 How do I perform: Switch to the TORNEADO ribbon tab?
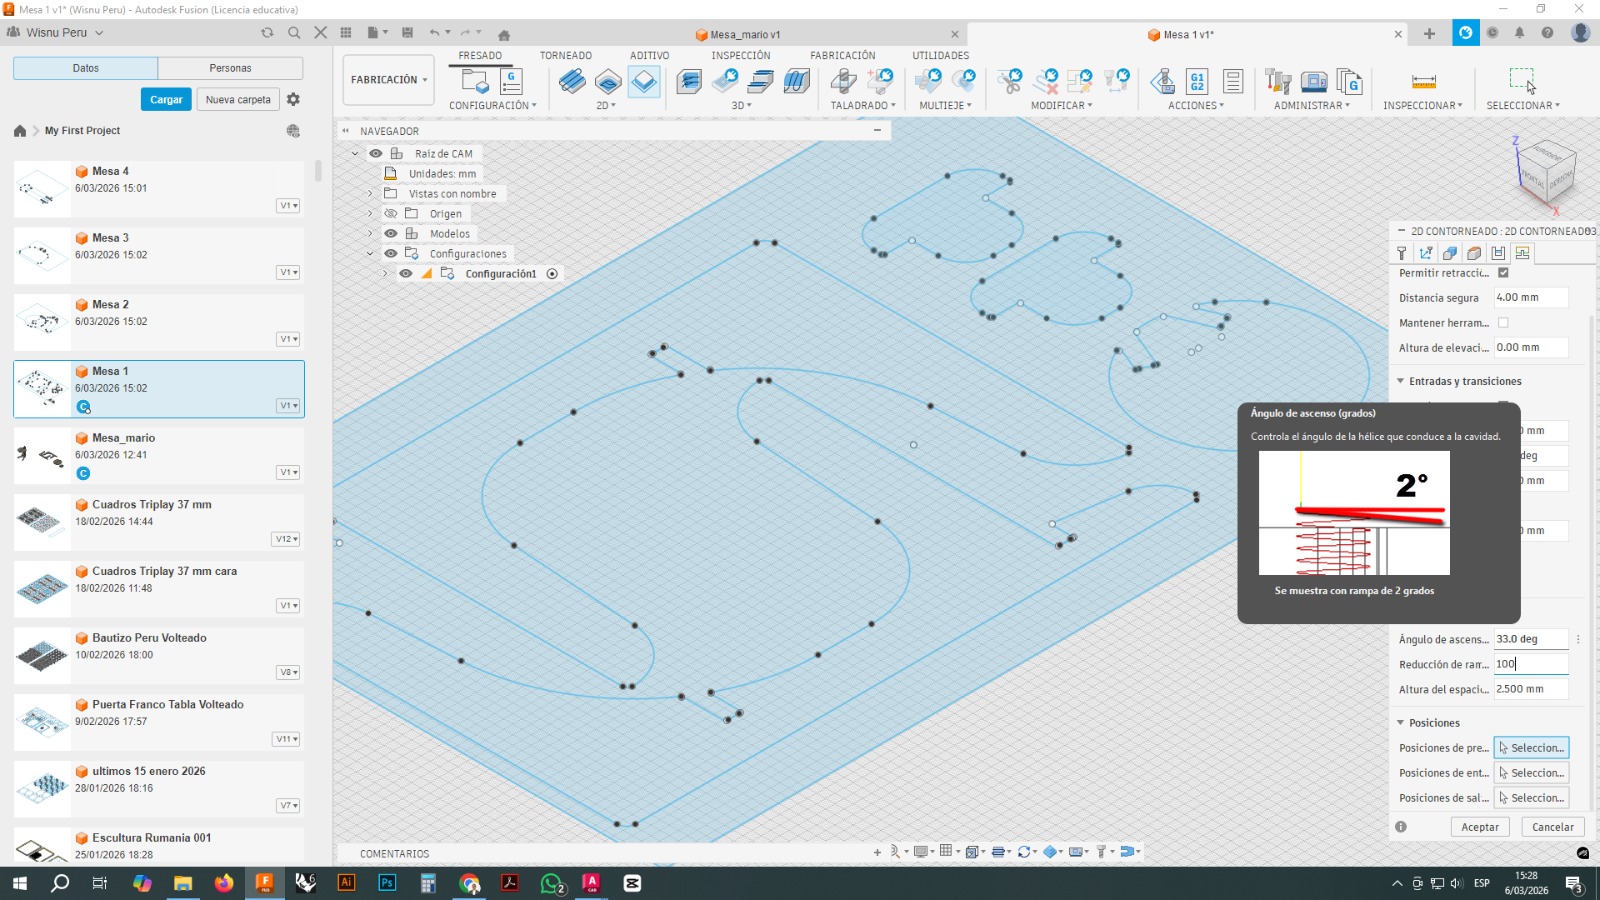pos(565,55)
